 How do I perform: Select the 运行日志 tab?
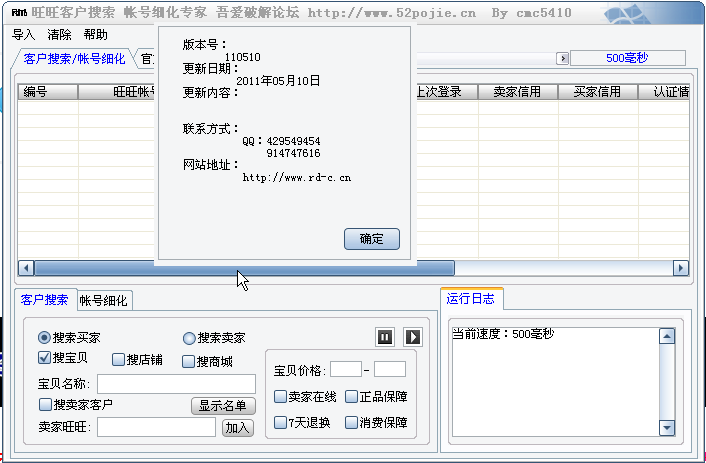click(x=471, y=299)
